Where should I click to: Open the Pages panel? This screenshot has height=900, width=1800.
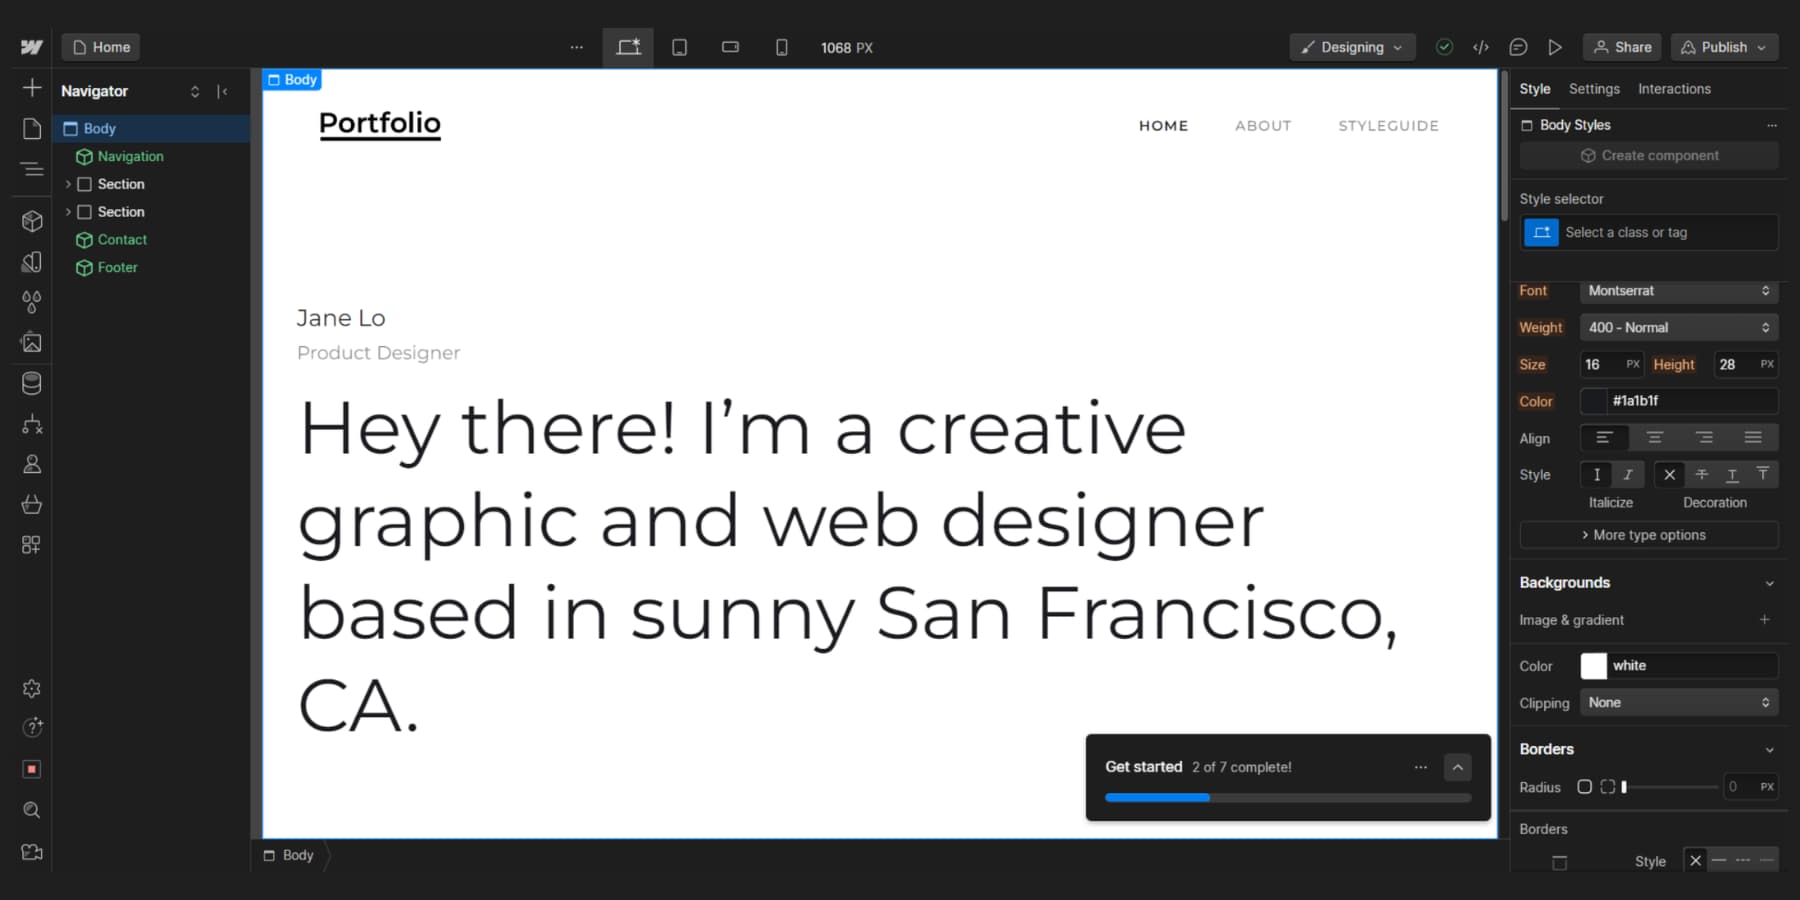tap(31, 128)
